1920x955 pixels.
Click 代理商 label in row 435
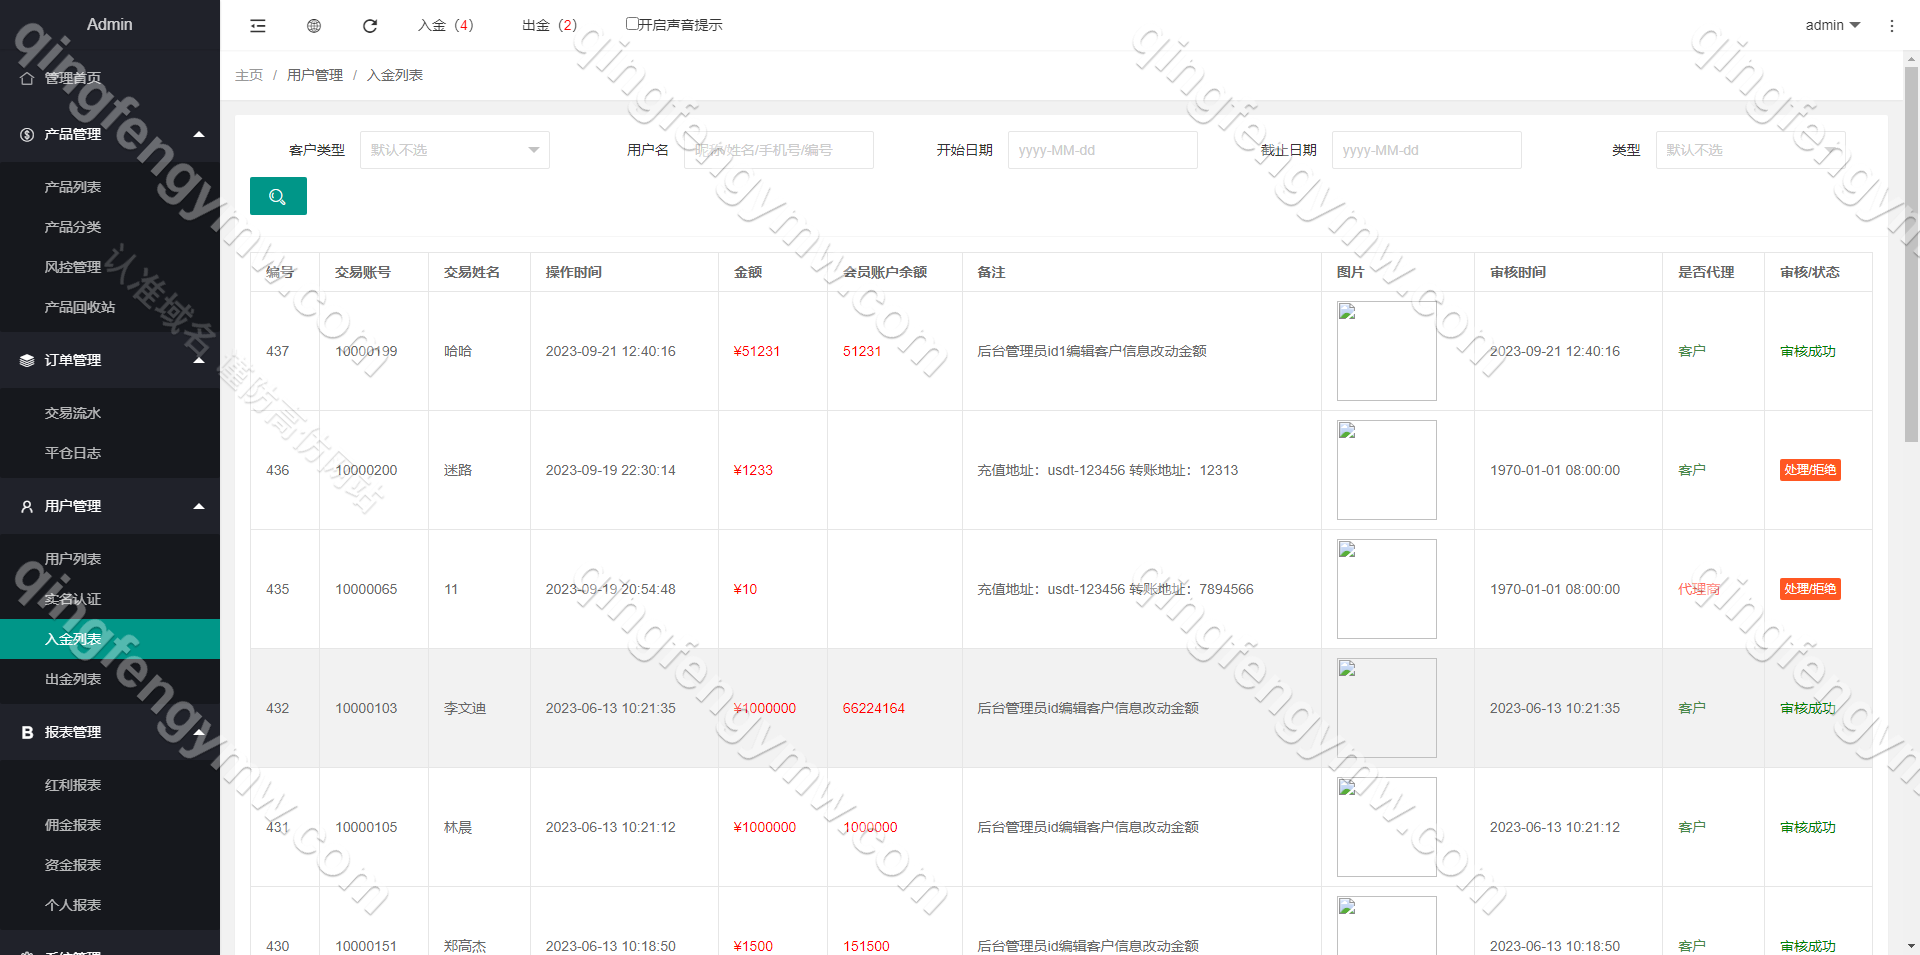(1699, 589)
